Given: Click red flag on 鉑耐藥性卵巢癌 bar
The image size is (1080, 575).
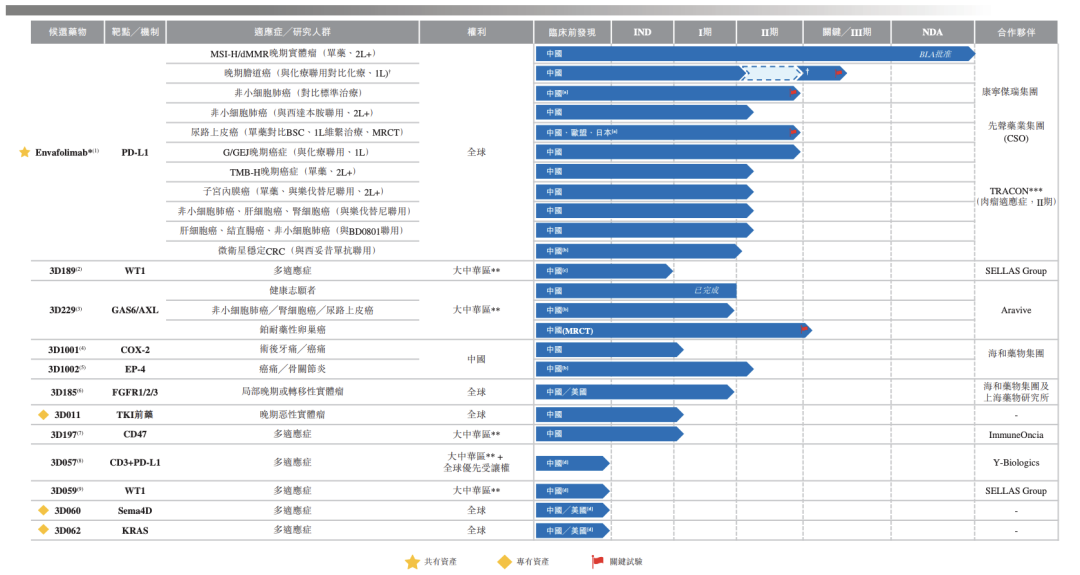Looking at the screenshot, I should coord(804,330).
